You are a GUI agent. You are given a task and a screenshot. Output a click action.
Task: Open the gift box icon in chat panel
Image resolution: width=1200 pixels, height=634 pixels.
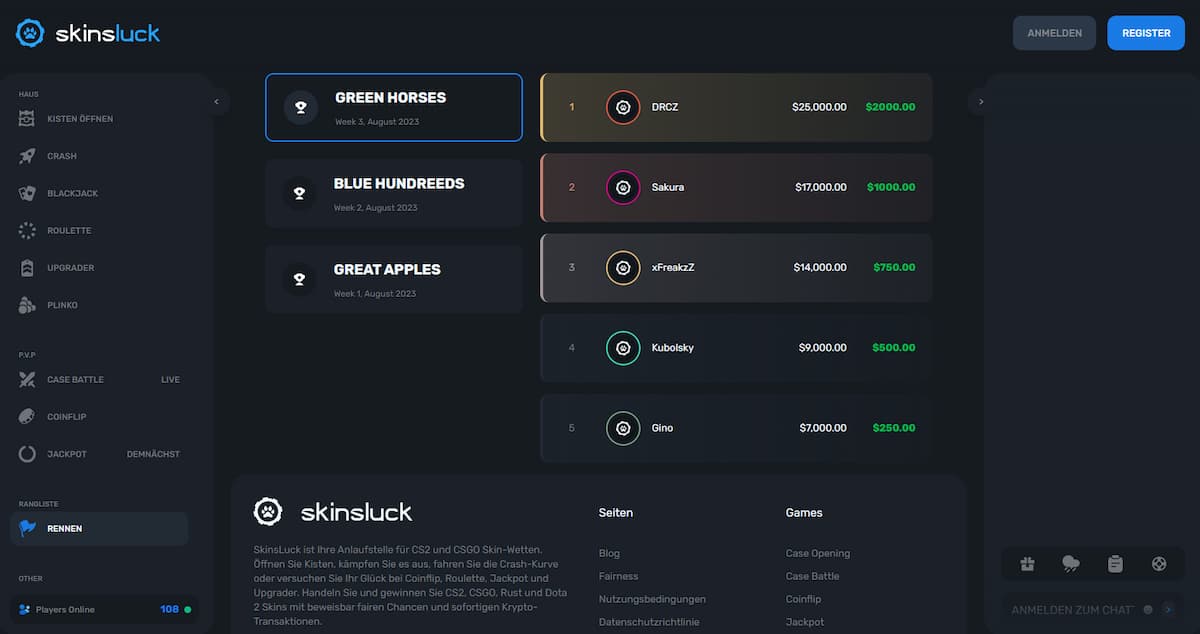1027,564
